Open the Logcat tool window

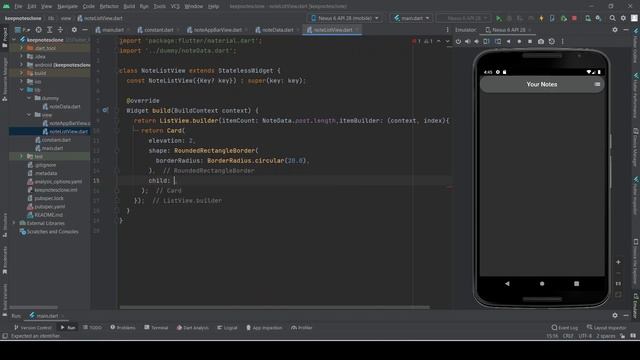[x=227, y=327]
